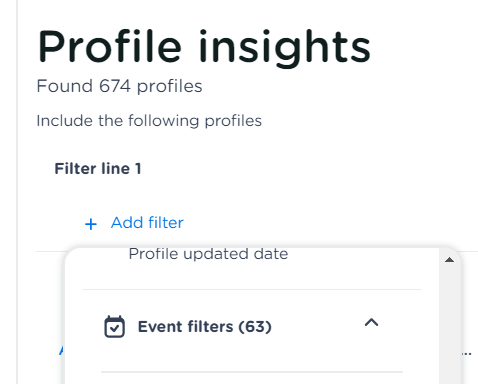The height and width of the screenshot is (384, 478).
Task: Click the 674 number in the profiles count
Action: click(115, 86)
